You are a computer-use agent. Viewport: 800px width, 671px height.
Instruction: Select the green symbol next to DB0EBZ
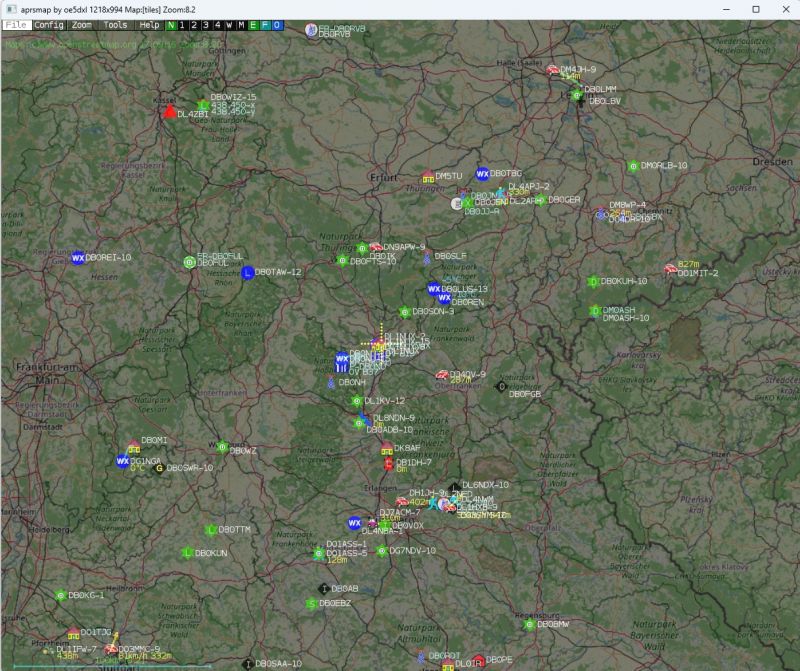[x=311, y=602]
